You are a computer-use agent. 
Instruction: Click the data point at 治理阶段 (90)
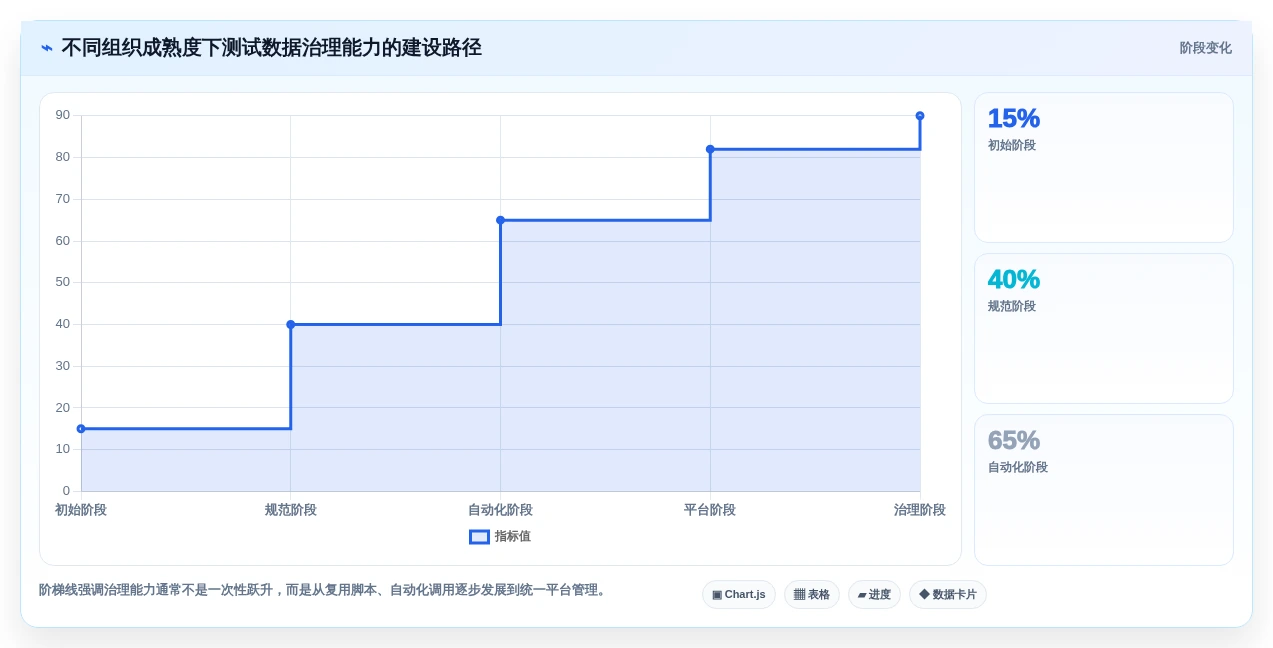(920, 116)
